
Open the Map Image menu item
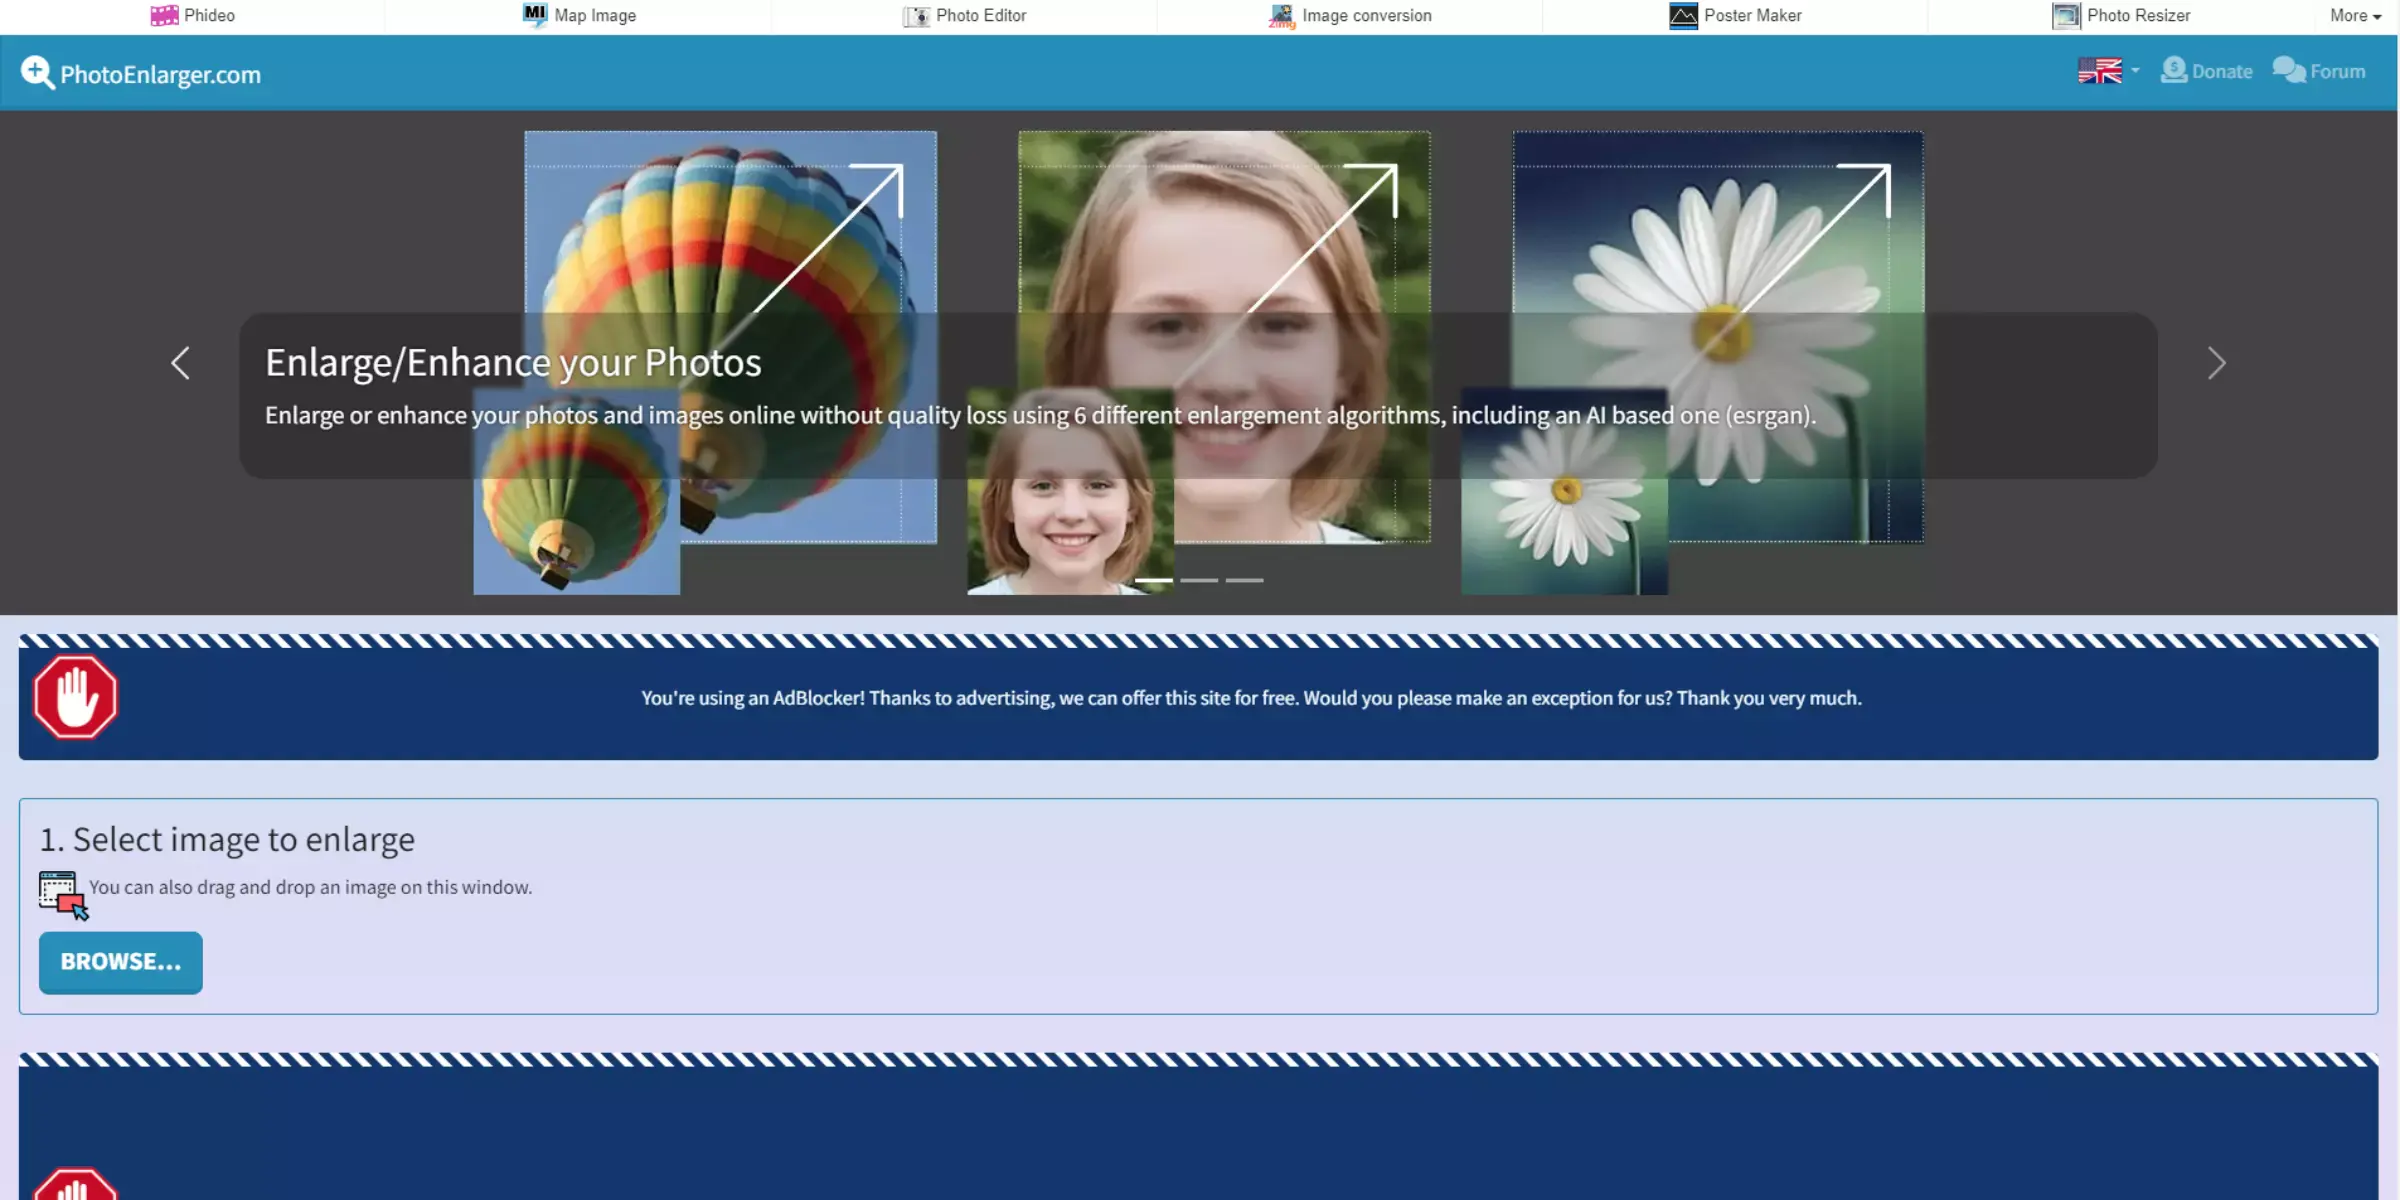(x=579, y=16)
